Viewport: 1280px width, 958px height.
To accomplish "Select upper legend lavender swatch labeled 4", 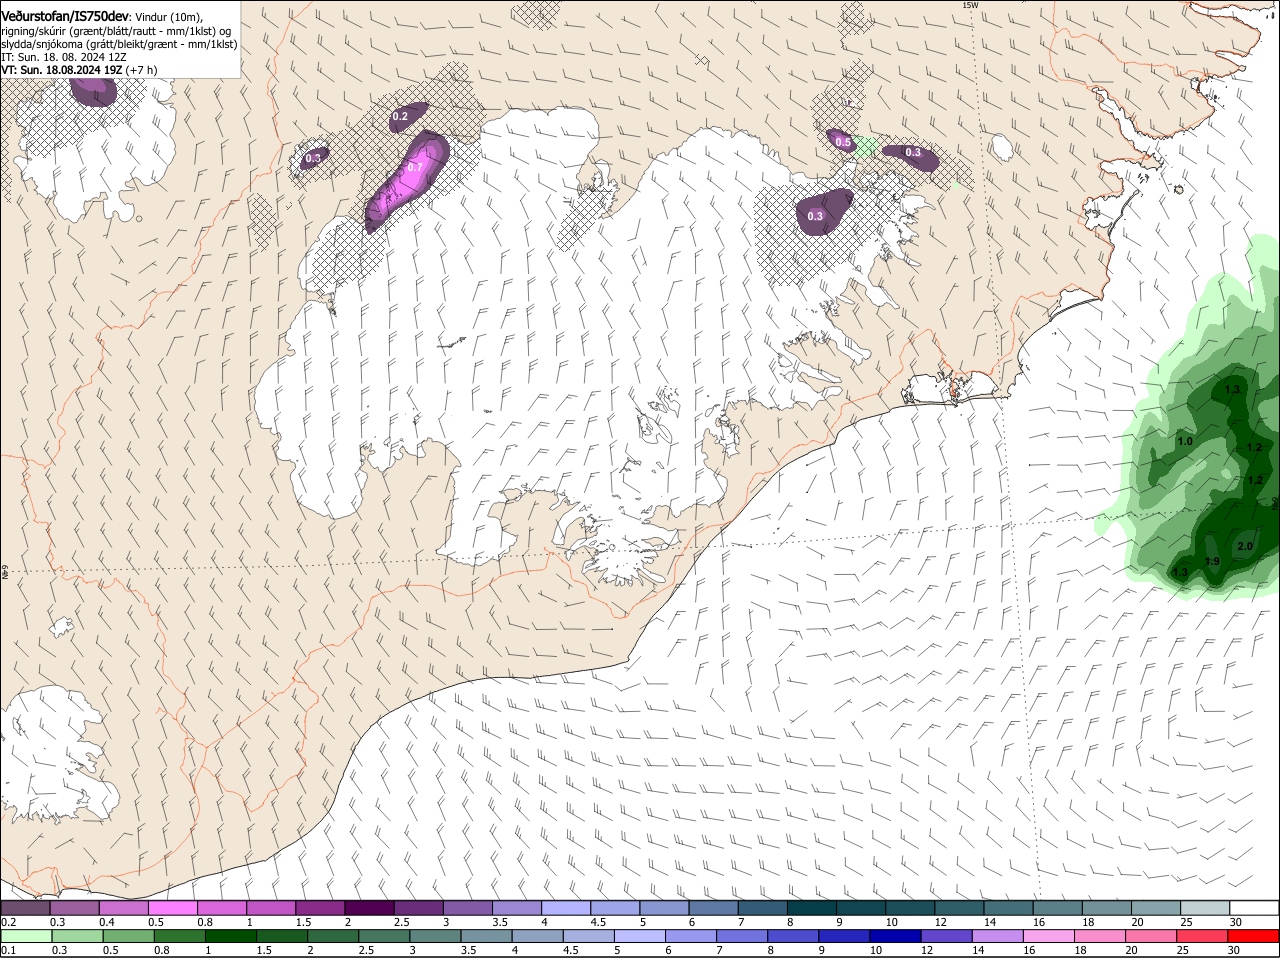I will click(x=565, y=907).
